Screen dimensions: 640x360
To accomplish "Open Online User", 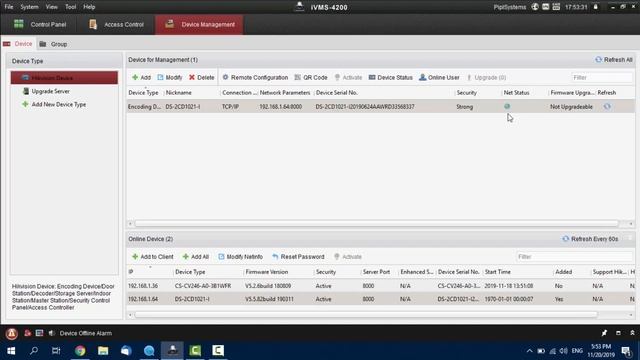I will (439, 78).
